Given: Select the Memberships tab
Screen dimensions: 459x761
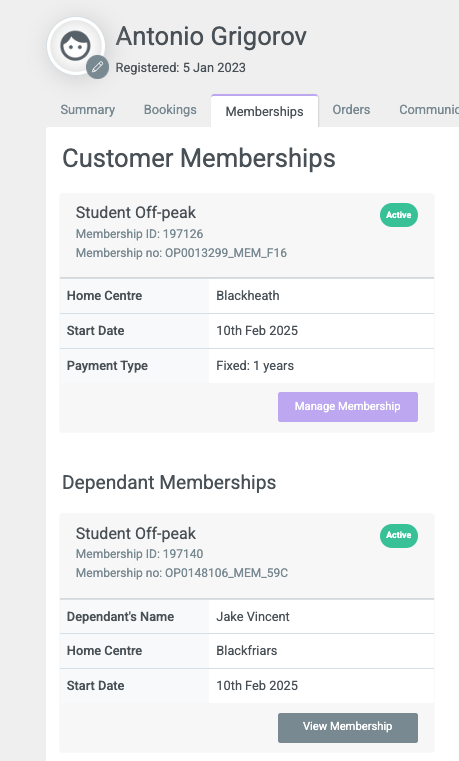Looking at the screenshot, I should tap(264, 111).
